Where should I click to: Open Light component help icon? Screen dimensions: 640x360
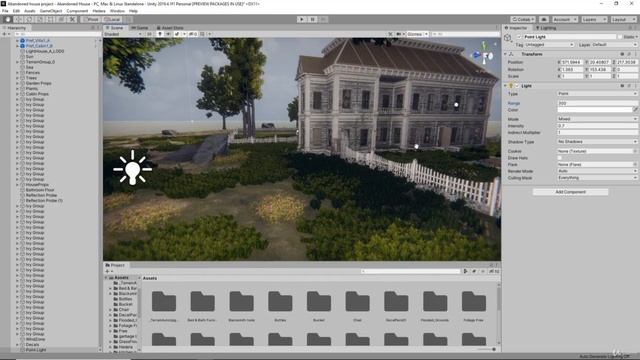(x=622, y=86)
